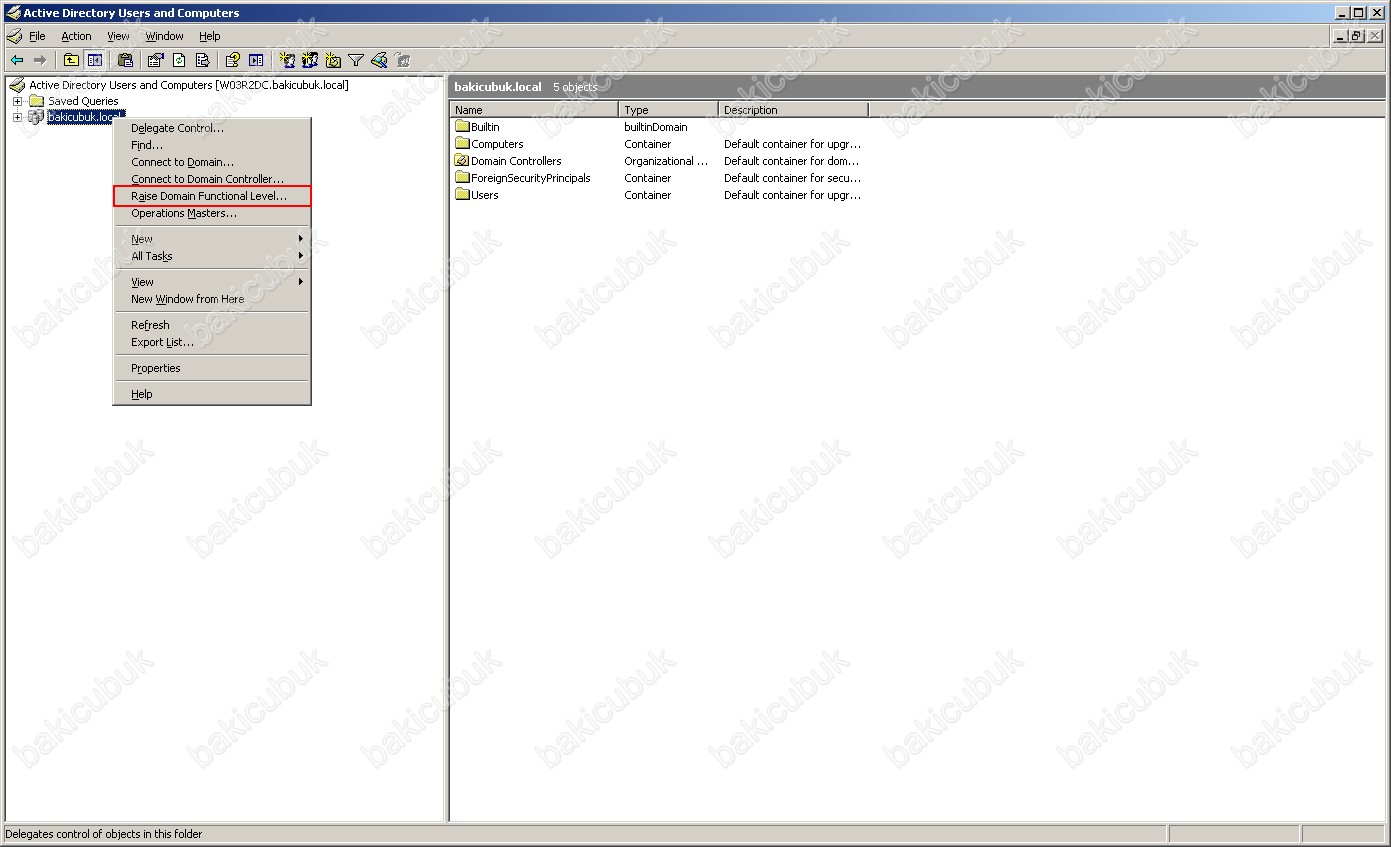Click the builtinDomain type cell
The width and height of the screenshot is (1391, 847).
click(x=656, y=127)
